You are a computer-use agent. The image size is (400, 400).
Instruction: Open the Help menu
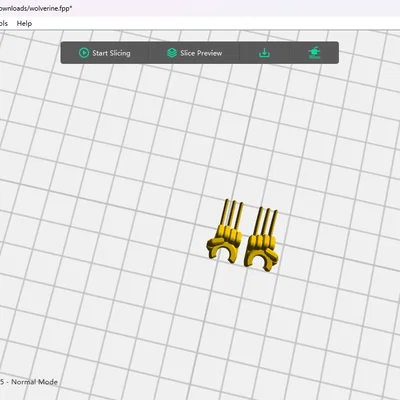pos(24,23)
